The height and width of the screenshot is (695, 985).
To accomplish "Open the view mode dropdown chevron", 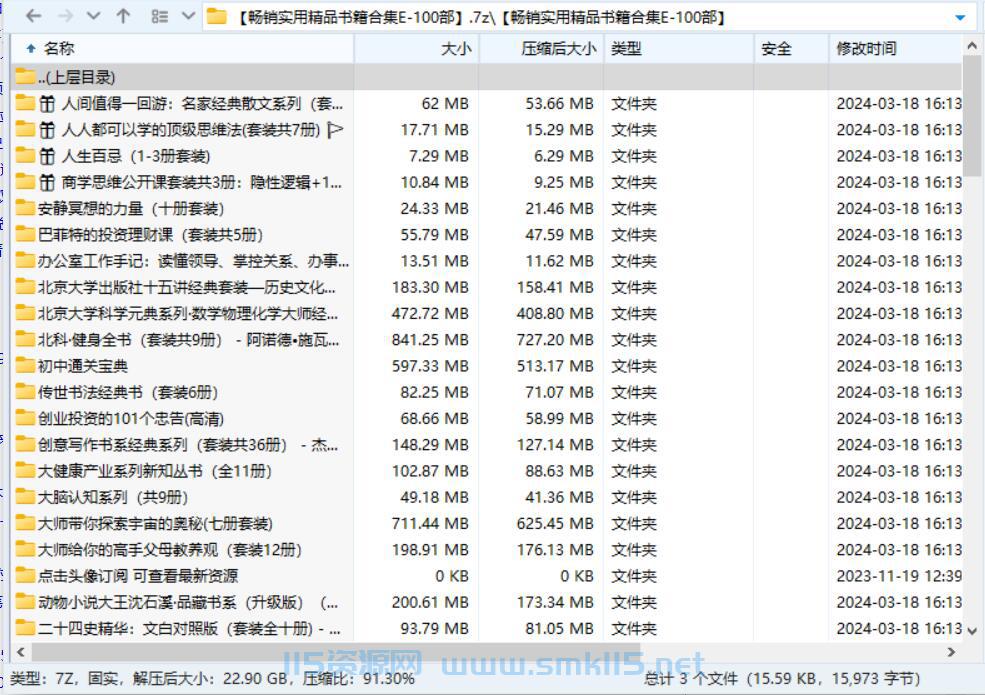I will 186,16.
